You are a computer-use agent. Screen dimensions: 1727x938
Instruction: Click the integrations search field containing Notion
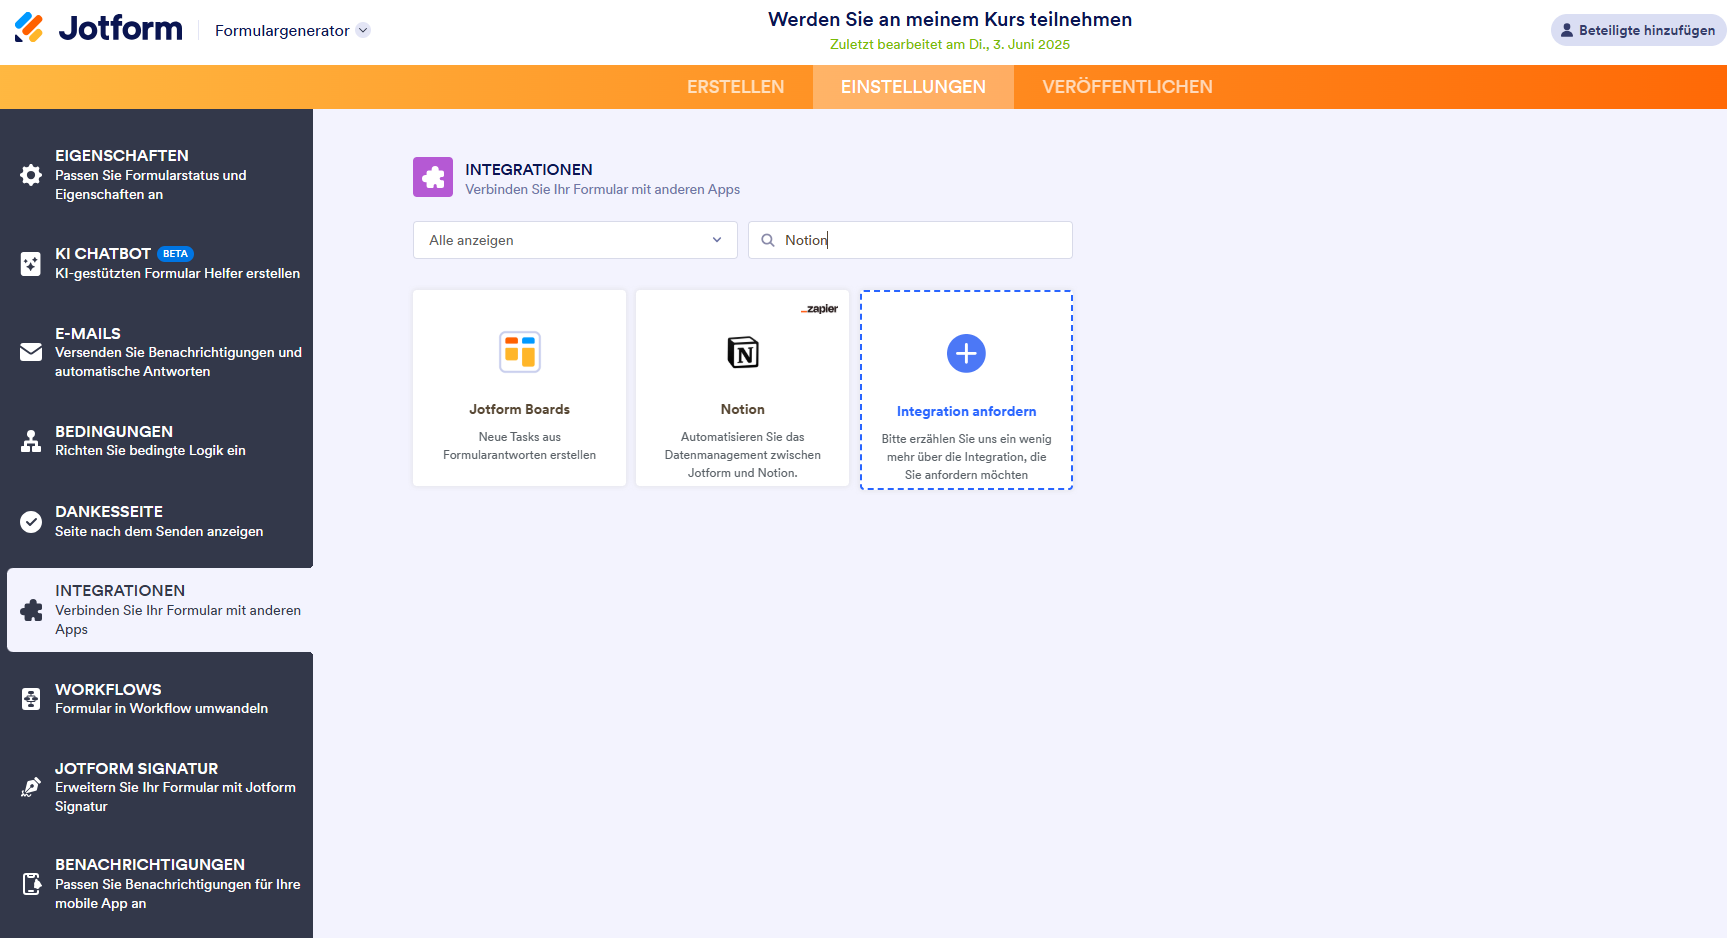[910, 240]
